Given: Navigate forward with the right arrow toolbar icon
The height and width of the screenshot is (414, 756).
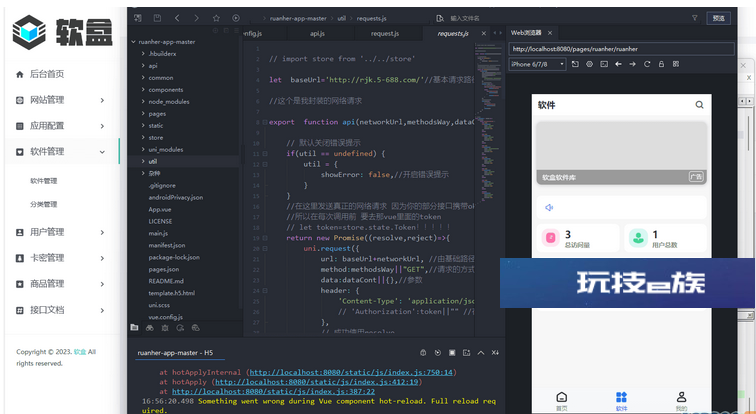Looking at the screenshot, I should coord(196,18).
